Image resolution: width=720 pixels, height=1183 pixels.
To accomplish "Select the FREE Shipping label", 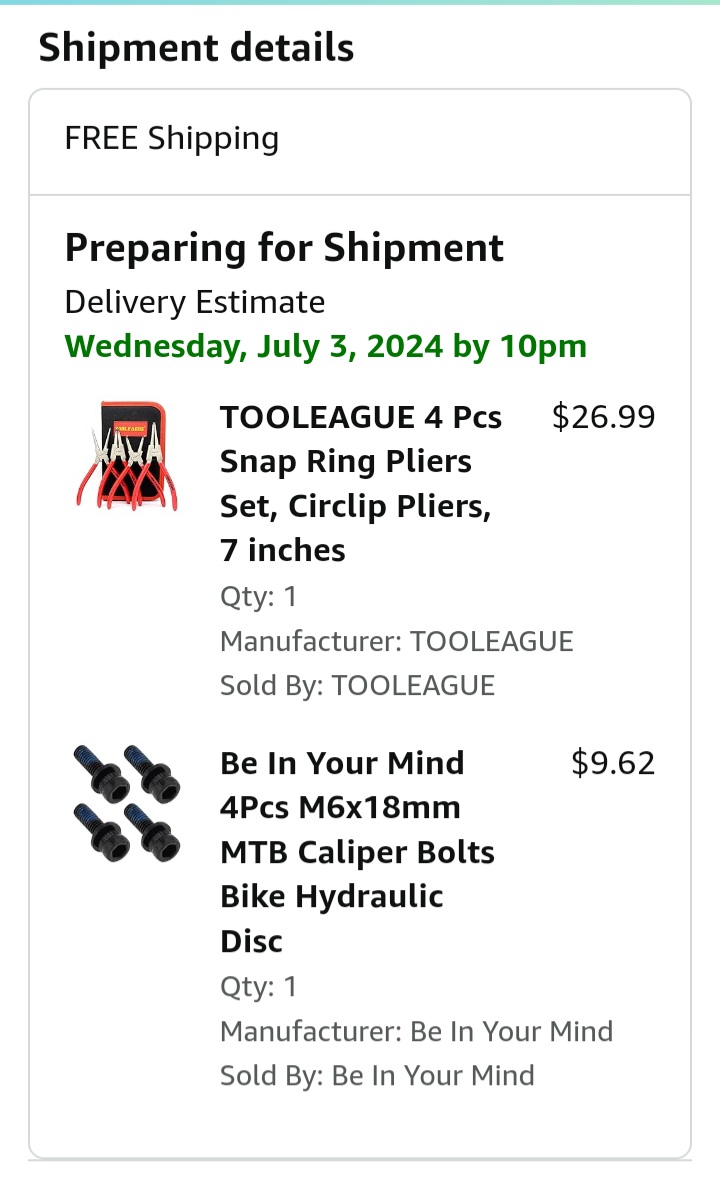I will coord(171,138).
